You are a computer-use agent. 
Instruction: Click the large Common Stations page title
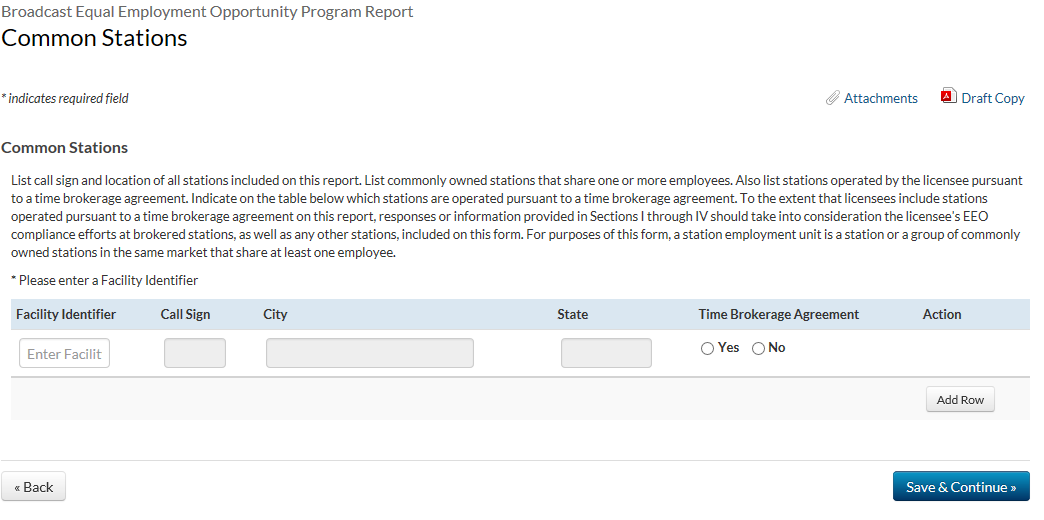94,38
